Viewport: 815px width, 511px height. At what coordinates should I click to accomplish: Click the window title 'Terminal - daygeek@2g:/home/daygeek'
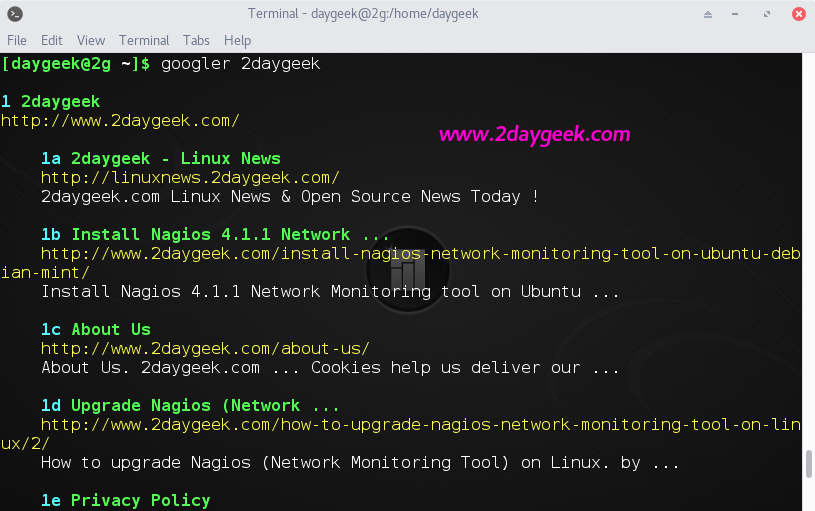click(363, 14)
